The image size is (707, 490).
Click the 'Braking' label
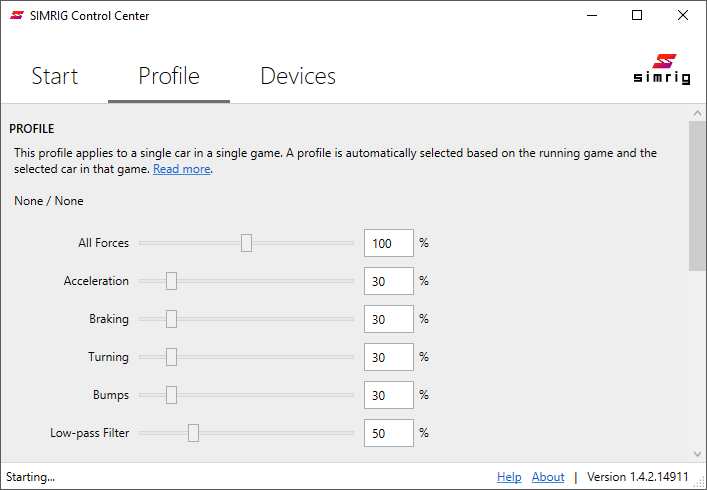[x=109, y=319]
